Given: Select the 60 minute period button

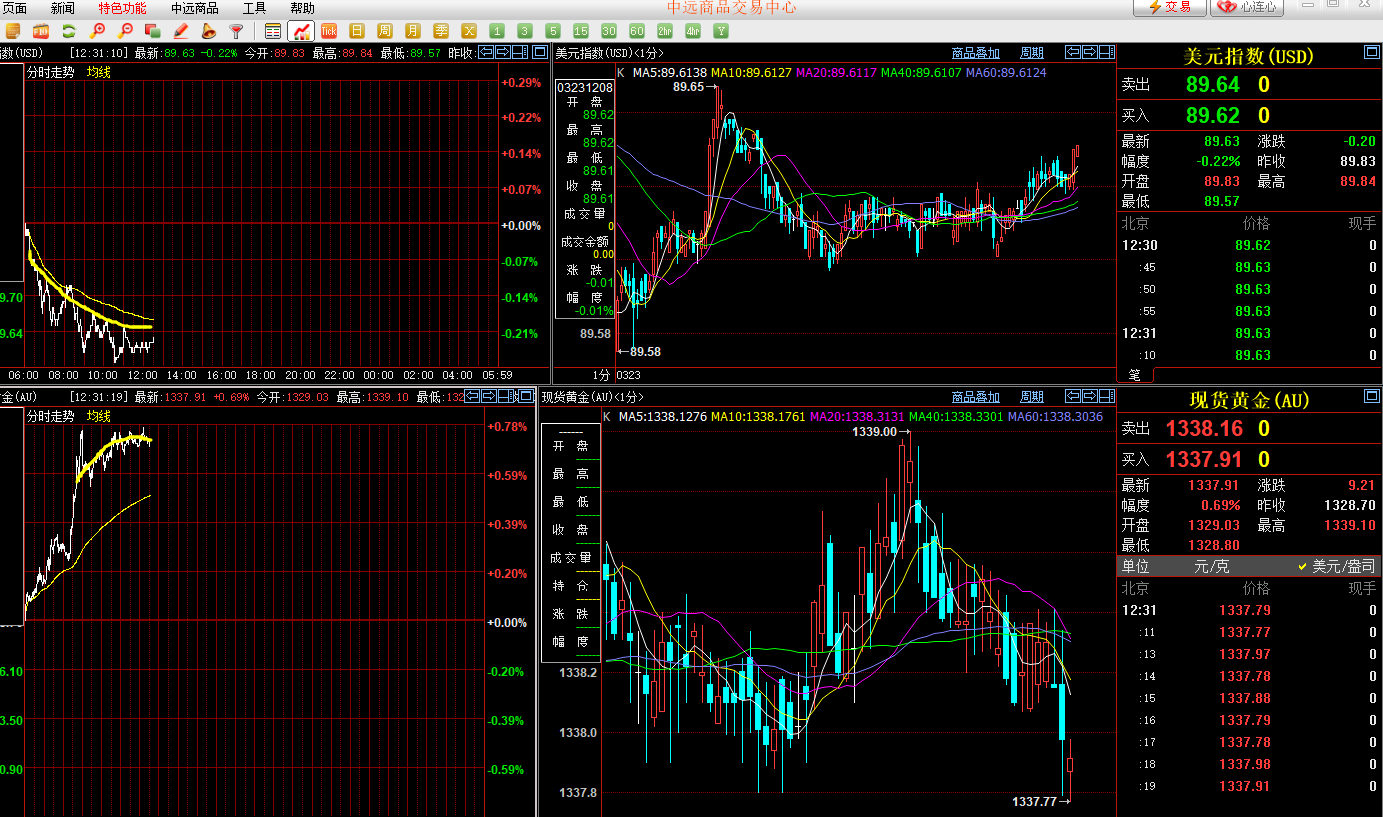Looking at the screenshot, I should (x=637, y=31).
